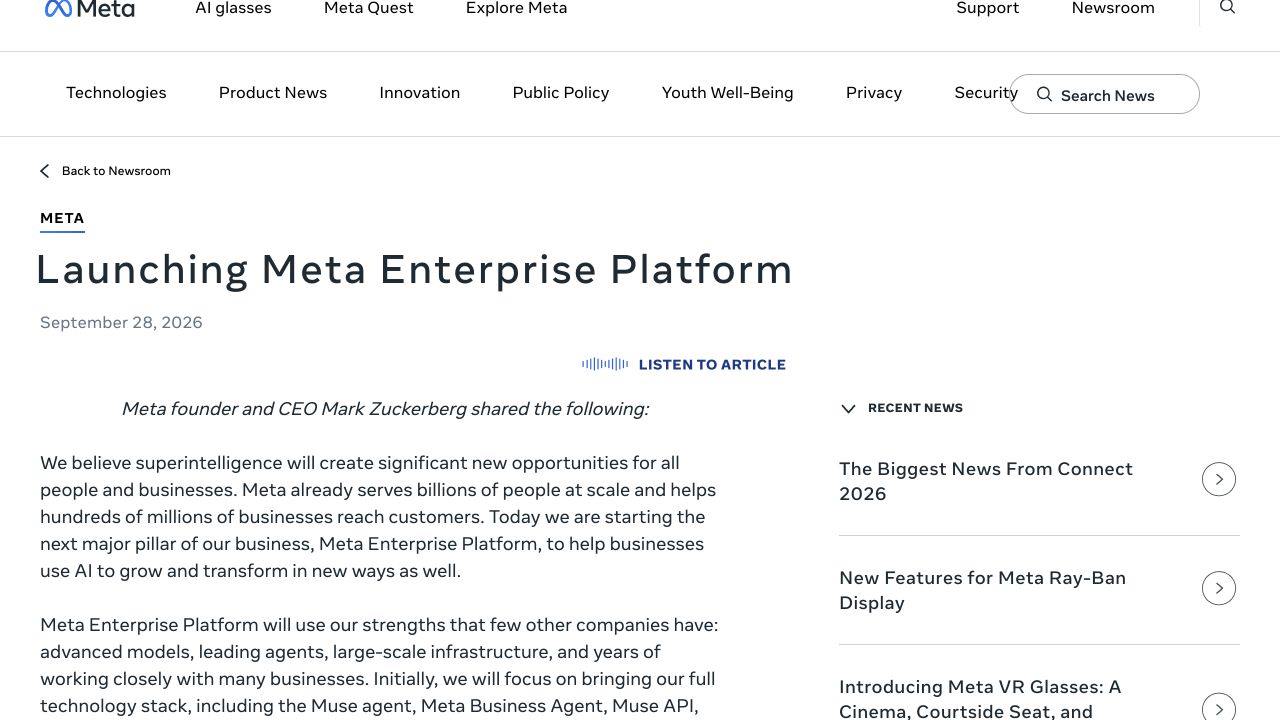Image resolution: width=1280 pixels, height=720 pixels.
Task: Open arrow circle for New Features for Meta Ray-Ban Display
Action: click(1218, 588)
